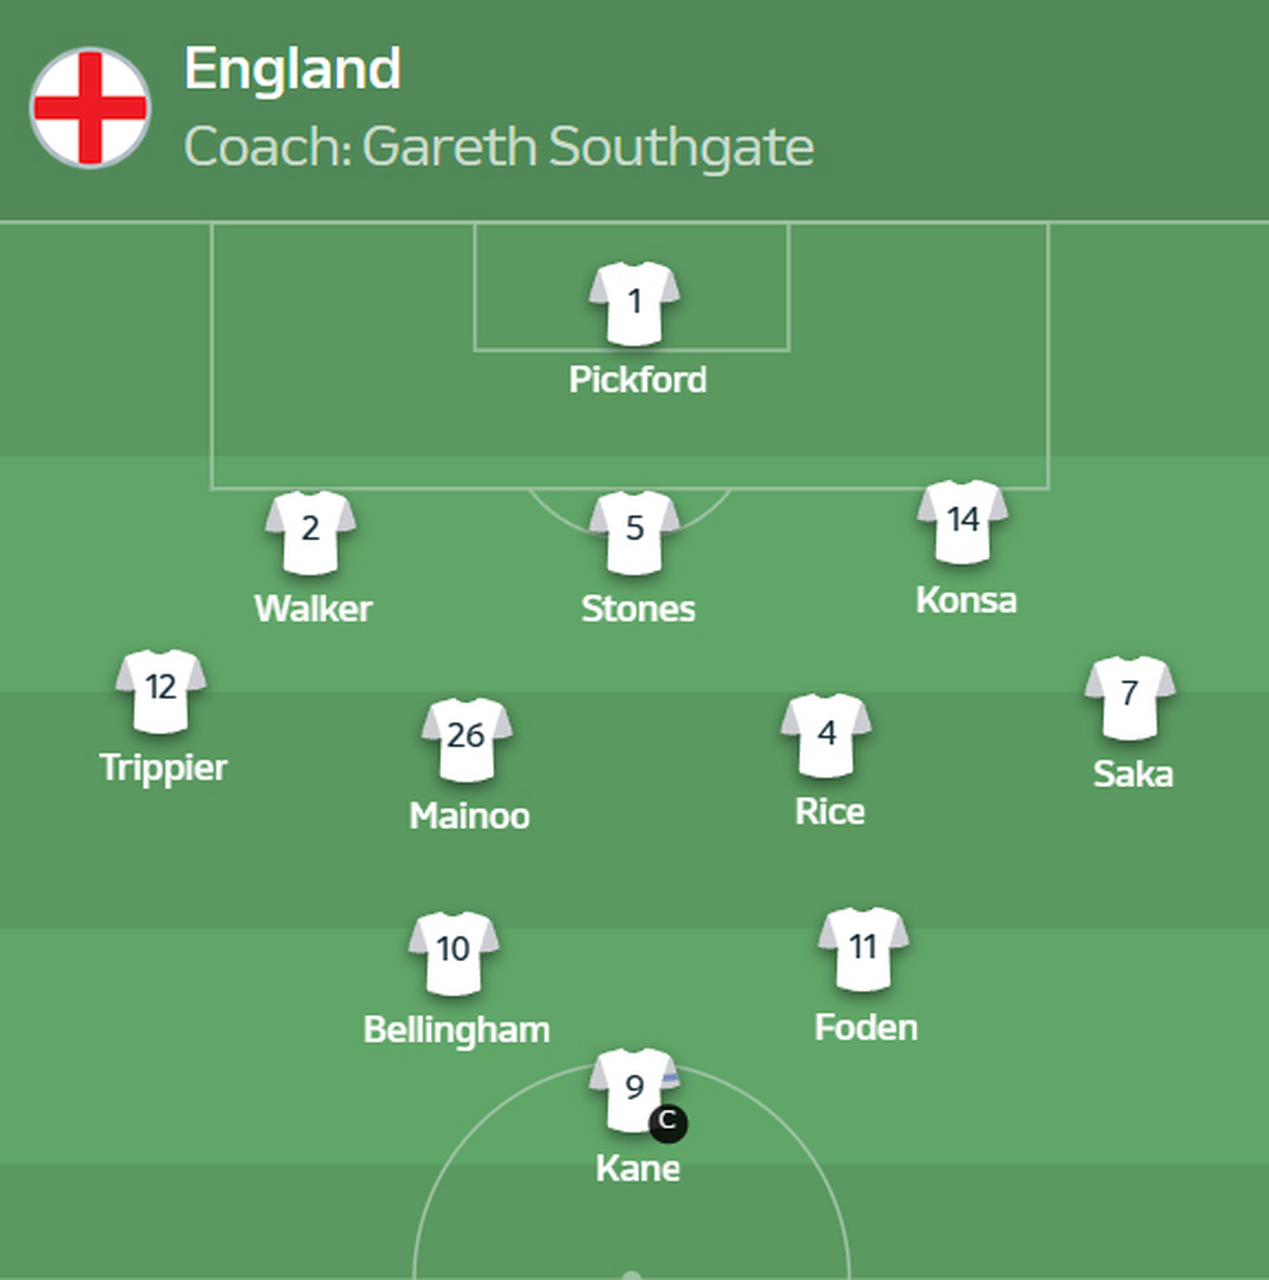Select Rice's number 4 shirt icon
The image size is (1269, 1280).
(x=826, y=736)
